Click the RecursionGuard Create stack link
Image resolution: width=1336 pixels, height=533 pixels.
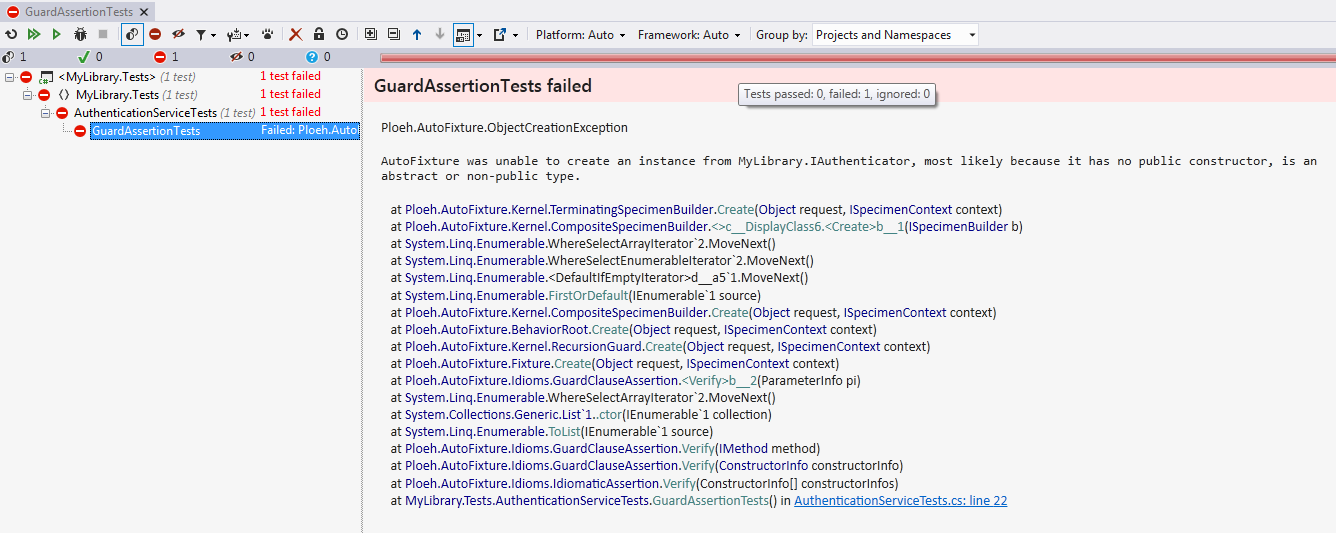pyautogui.click(x=663, y=346)
